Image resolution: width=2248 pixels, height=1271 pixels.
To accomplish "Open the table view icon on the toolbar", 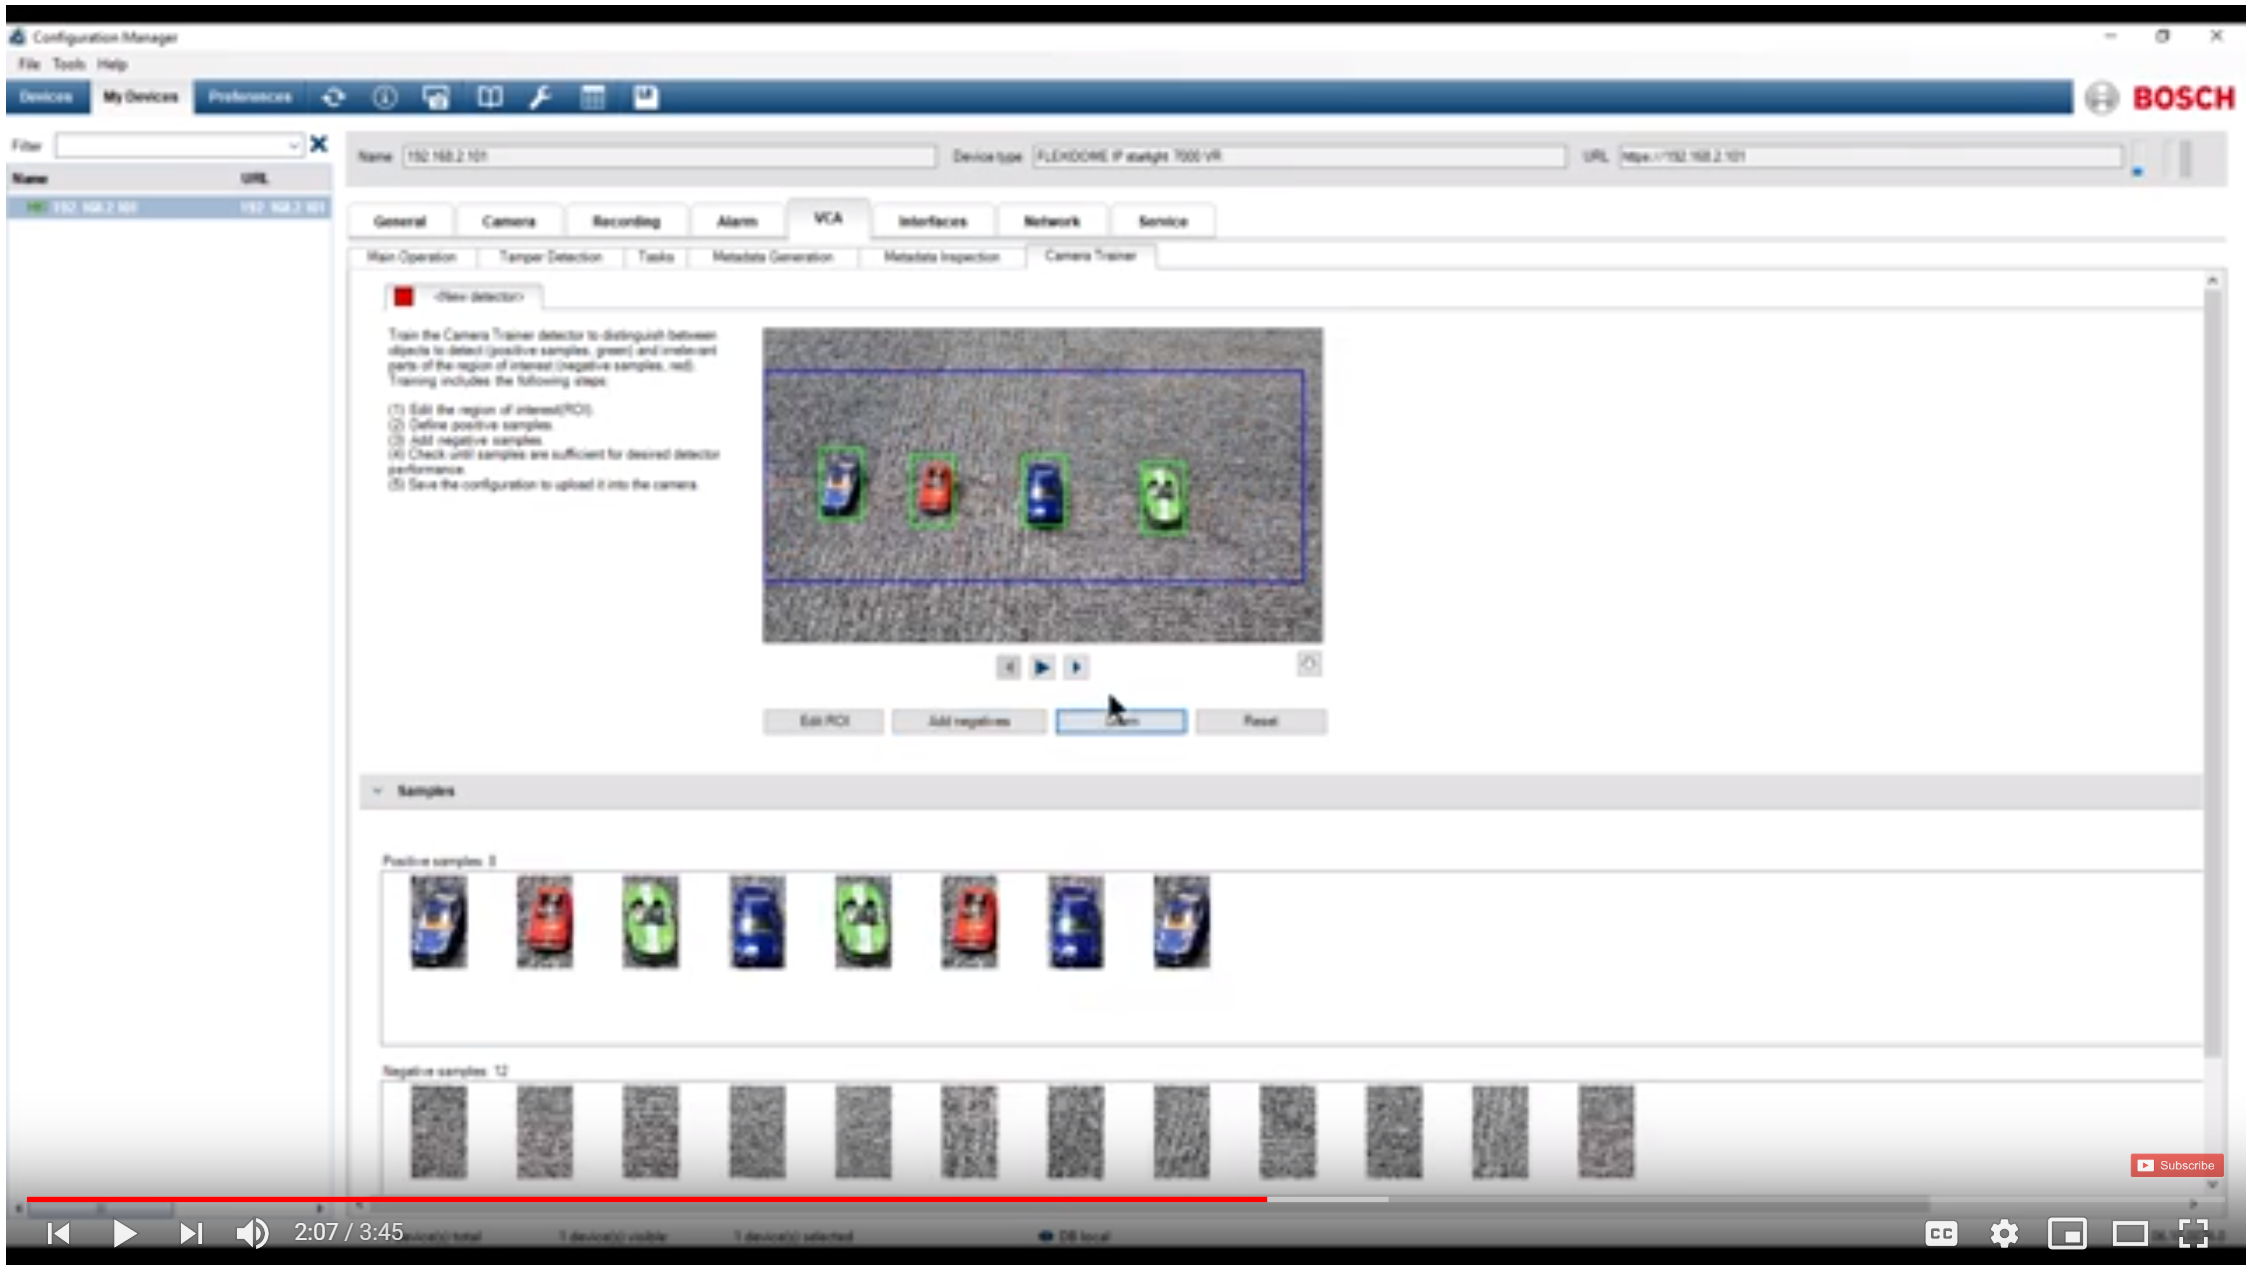I will [x=592, y=97].
